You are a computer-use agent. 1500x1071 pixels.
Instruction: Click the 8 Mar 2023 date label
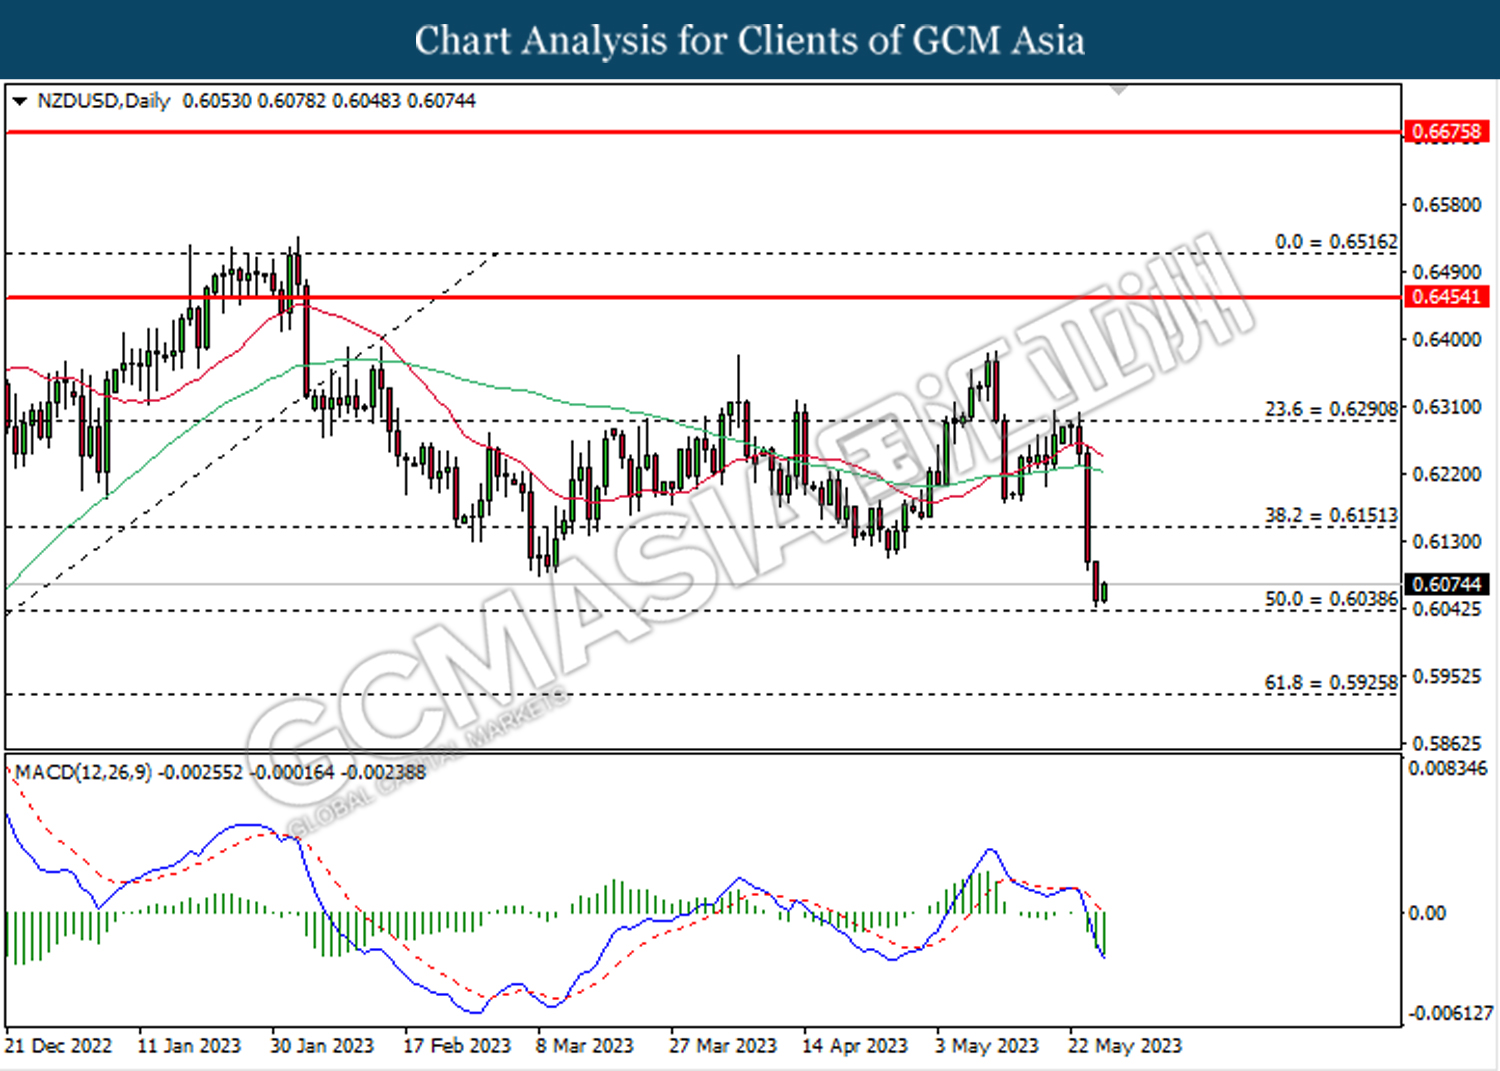[585, 1046]
